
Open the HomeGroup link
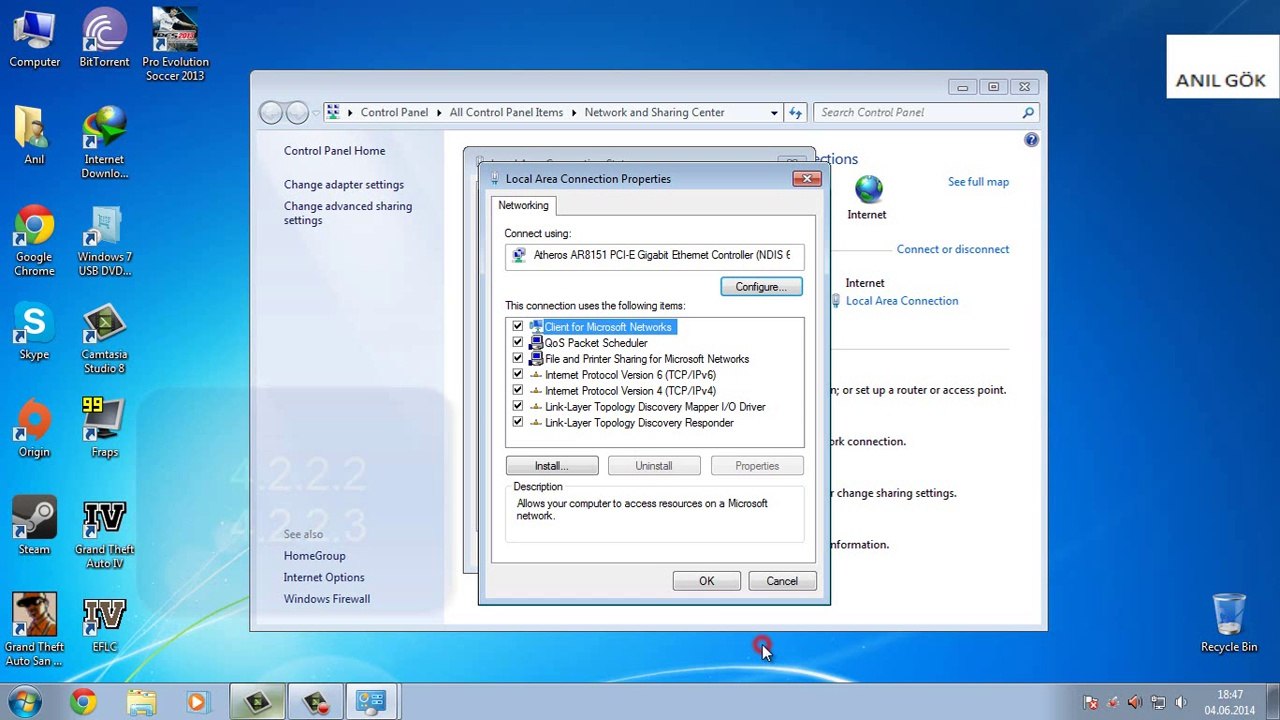[x=314, y=556]
